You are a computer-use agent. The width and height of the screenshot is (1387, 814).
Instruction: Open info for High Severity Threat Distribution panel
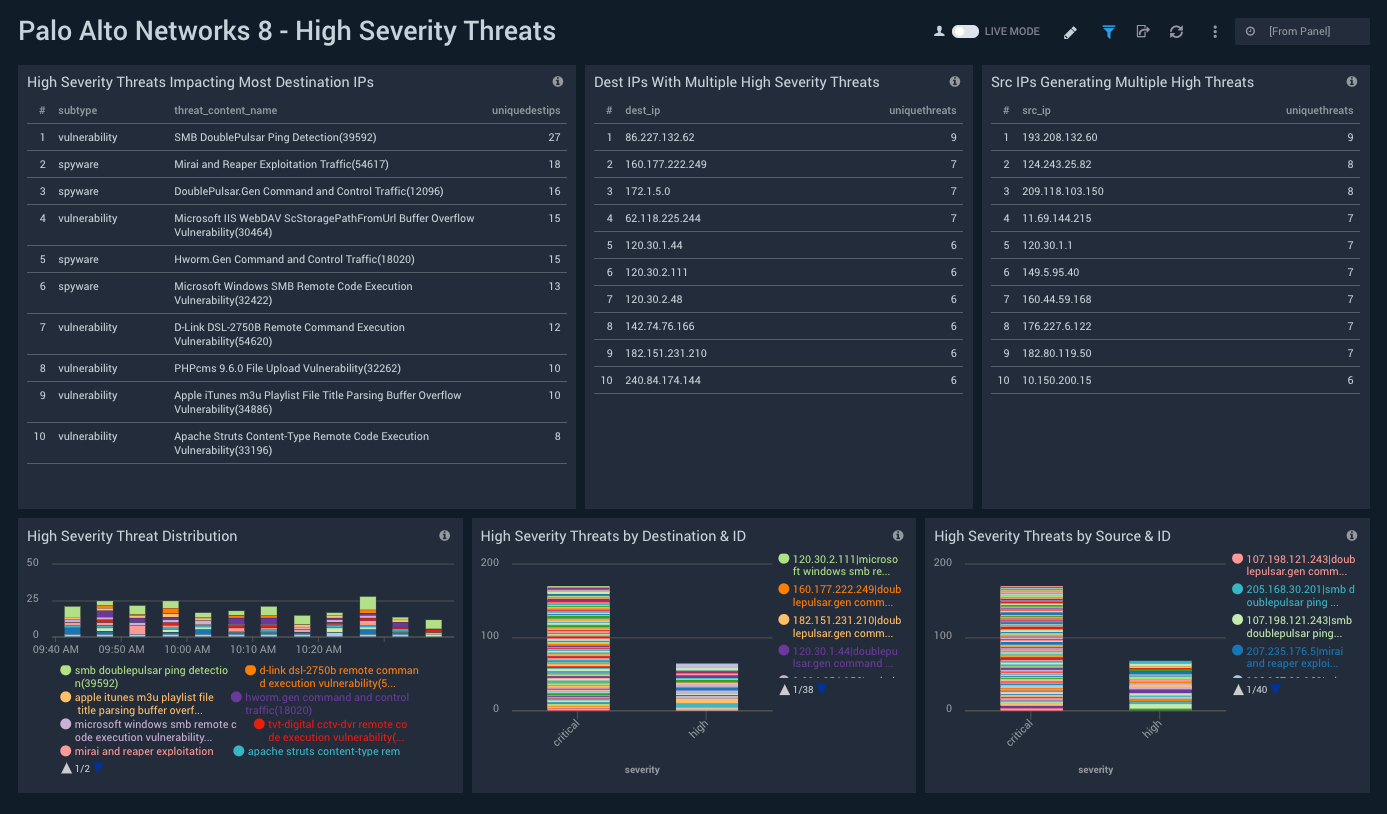(x=444, y=536)
